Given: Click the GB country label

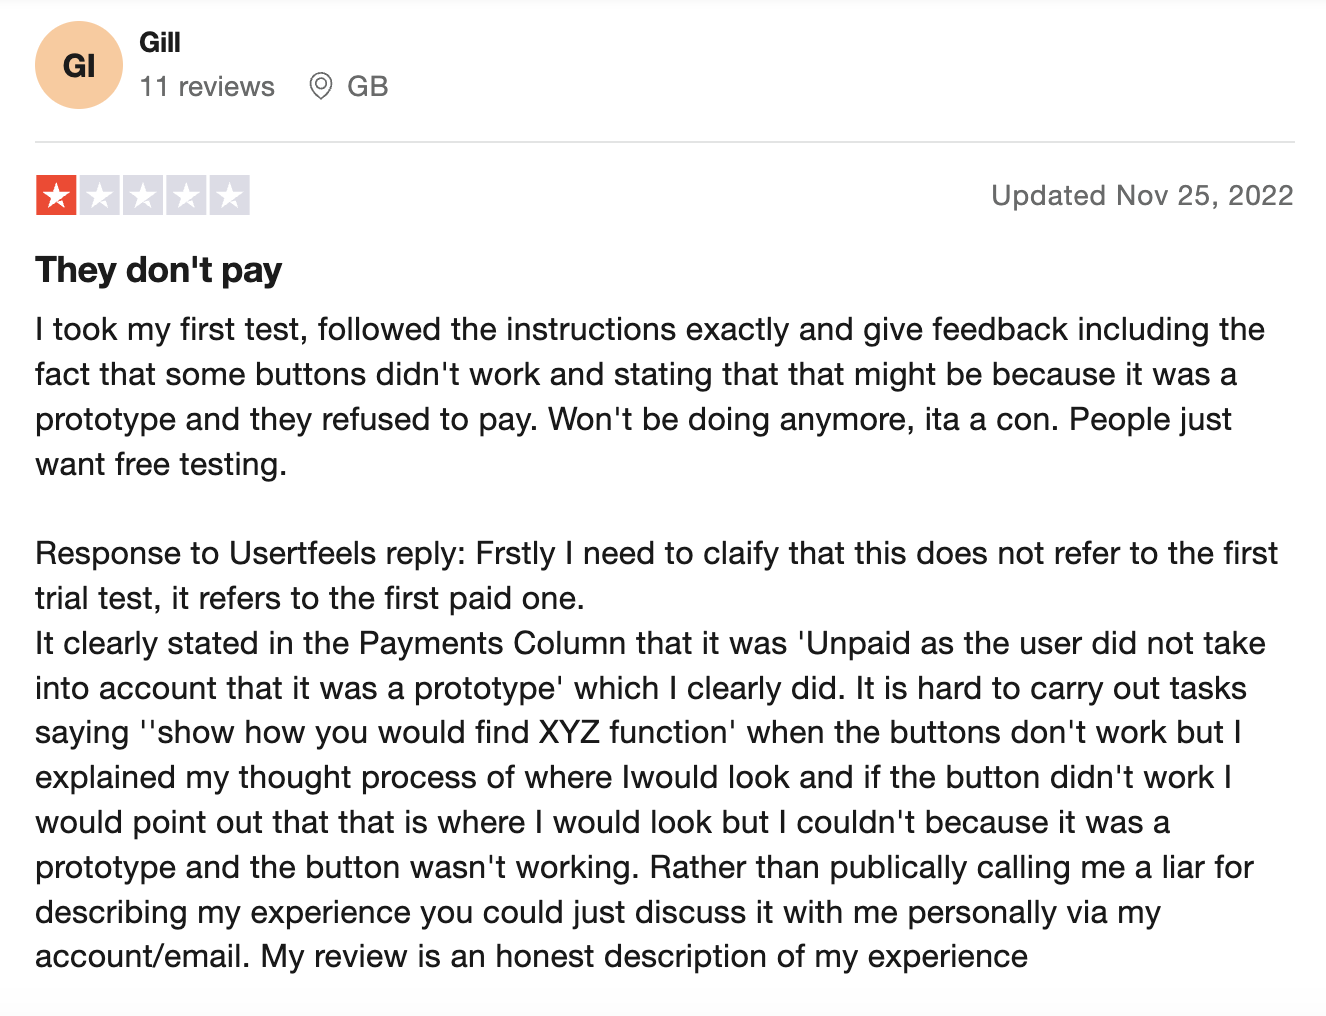Looking at the screenshot, I should (x=367, y=87).
